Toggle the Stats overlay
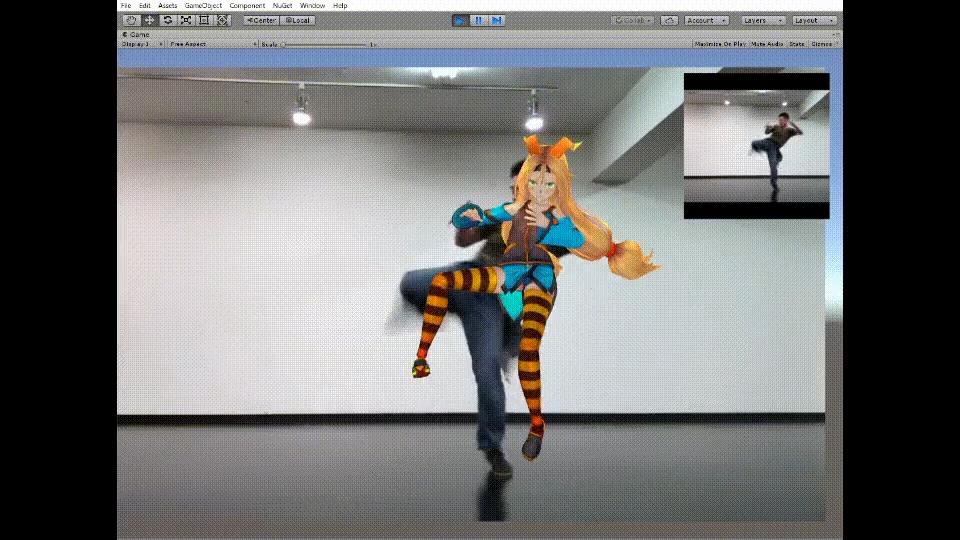 pyautogui.click(x=797, y=44)
